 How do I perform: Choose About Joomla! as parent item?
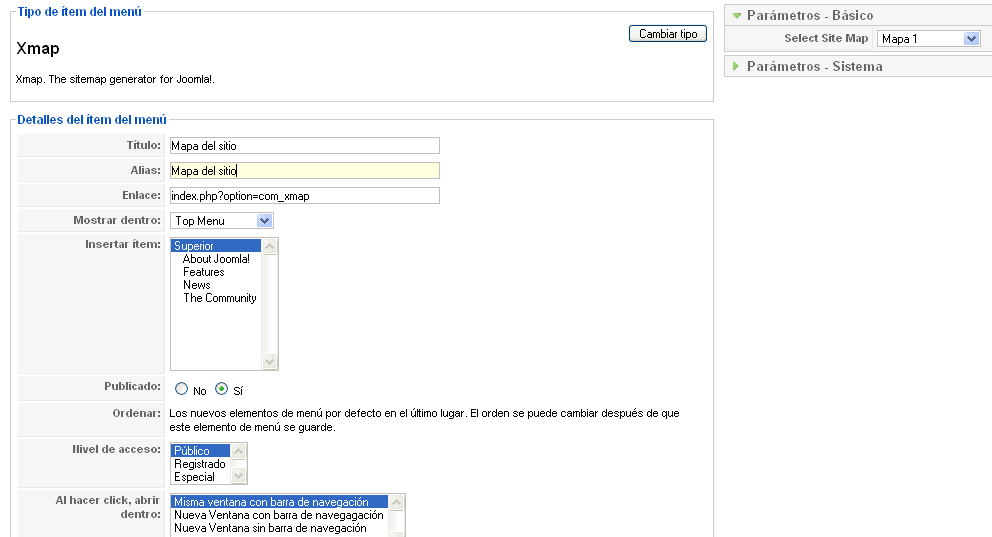216,259
